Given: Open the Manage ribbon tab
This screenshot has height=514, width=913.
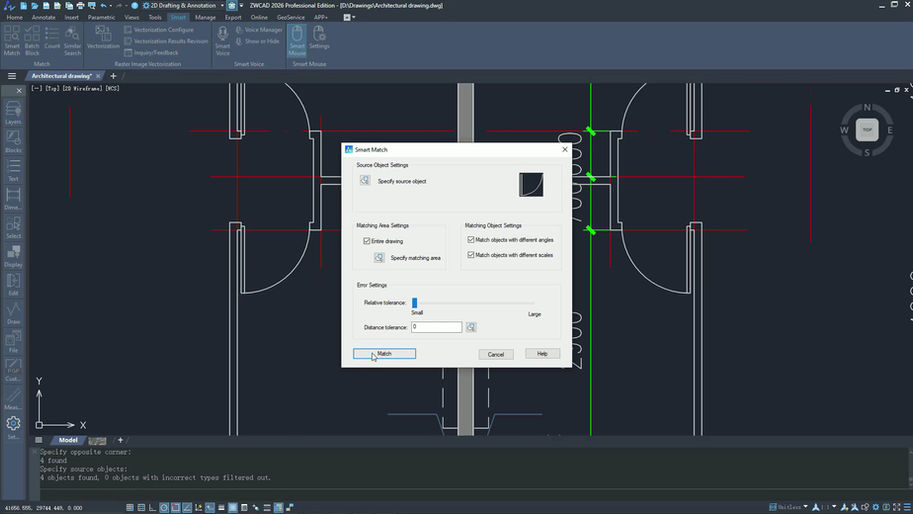Looking at the screenshot, I should click(x=206, y=17).
